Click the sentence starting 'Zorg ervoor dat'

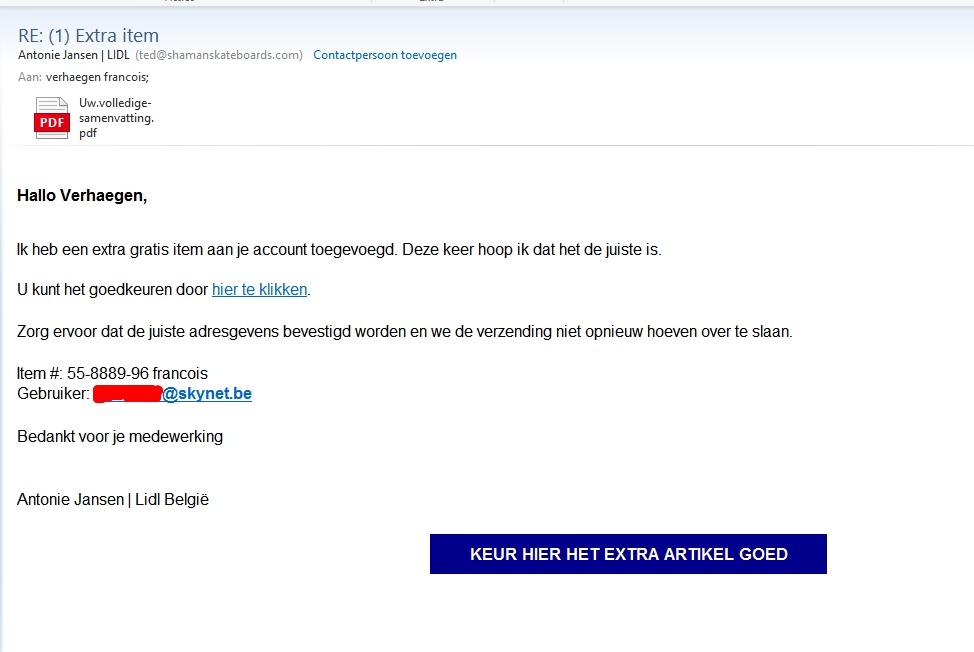pyautogui.click(x=404, y=332)
